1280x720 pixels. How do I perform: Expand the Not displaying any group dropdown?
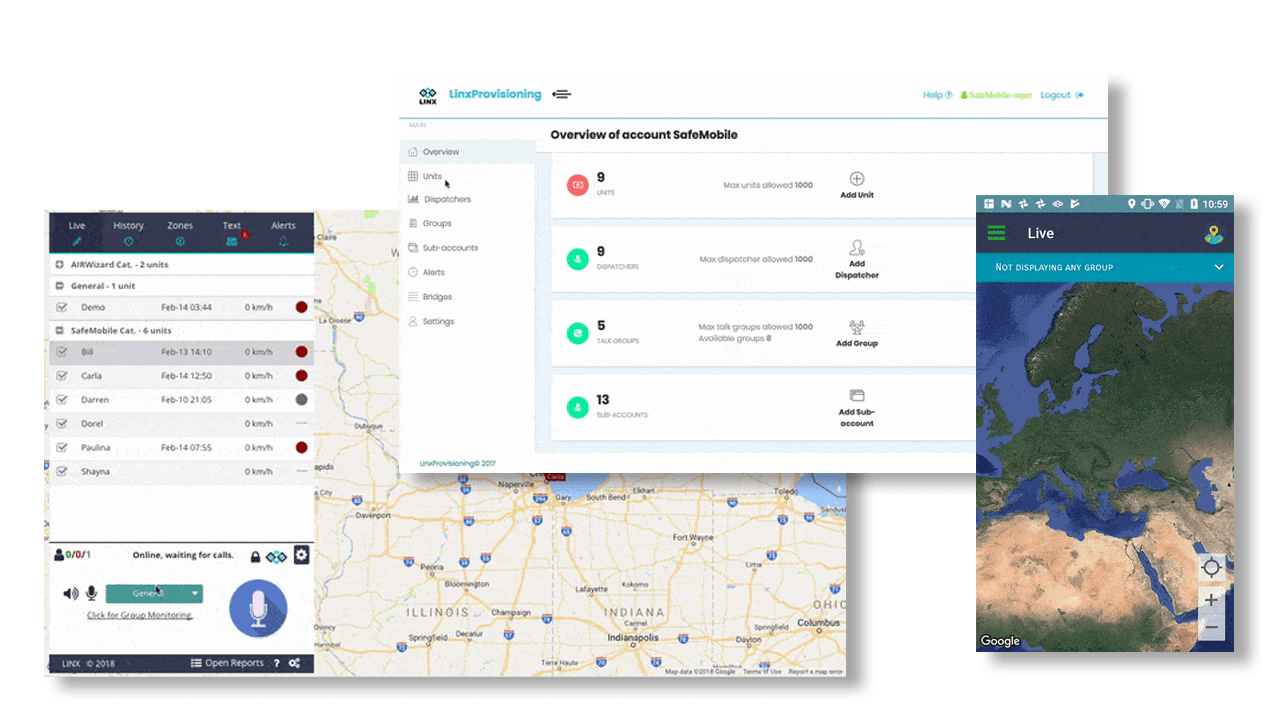click(x=1105, y=267)
